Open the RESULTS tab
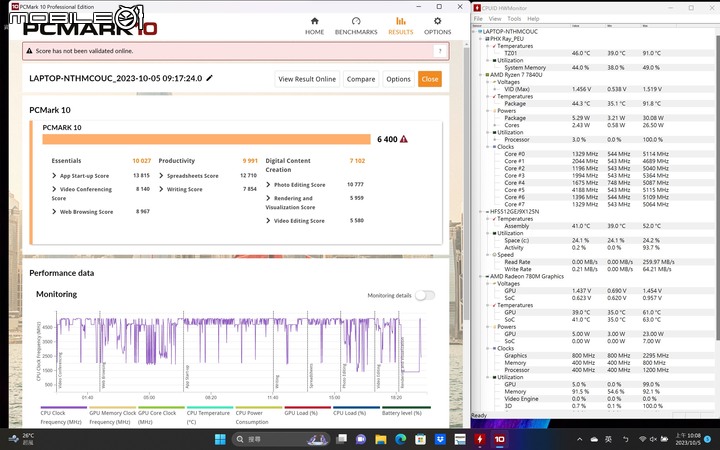Screen dimensions: 720x450 click(400, 26)
